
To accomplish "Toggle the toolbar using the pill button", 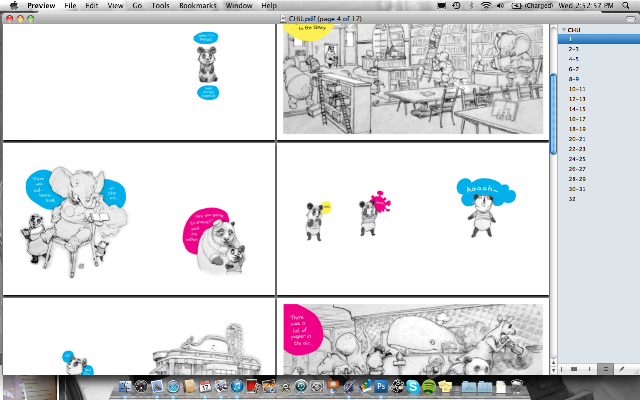I will (631, 18).
